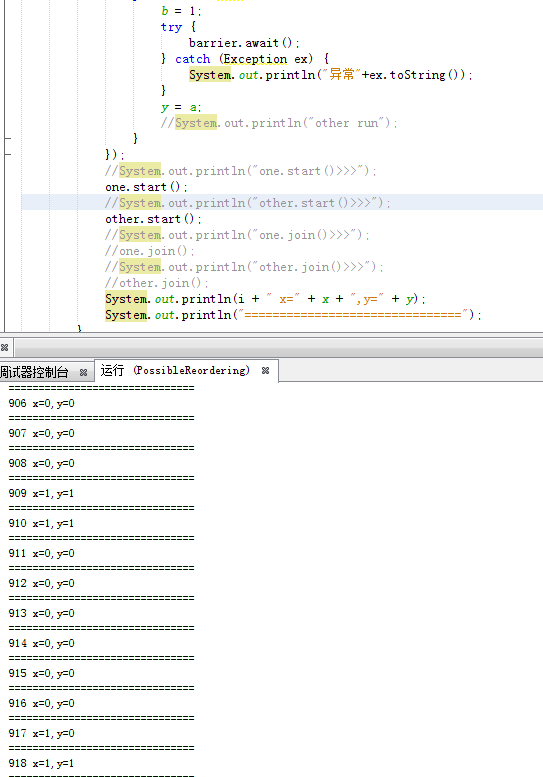Viewport: 543px width, 777px height.
Task: Click the commented '//one.join();' line
Action: coord(150,251)
